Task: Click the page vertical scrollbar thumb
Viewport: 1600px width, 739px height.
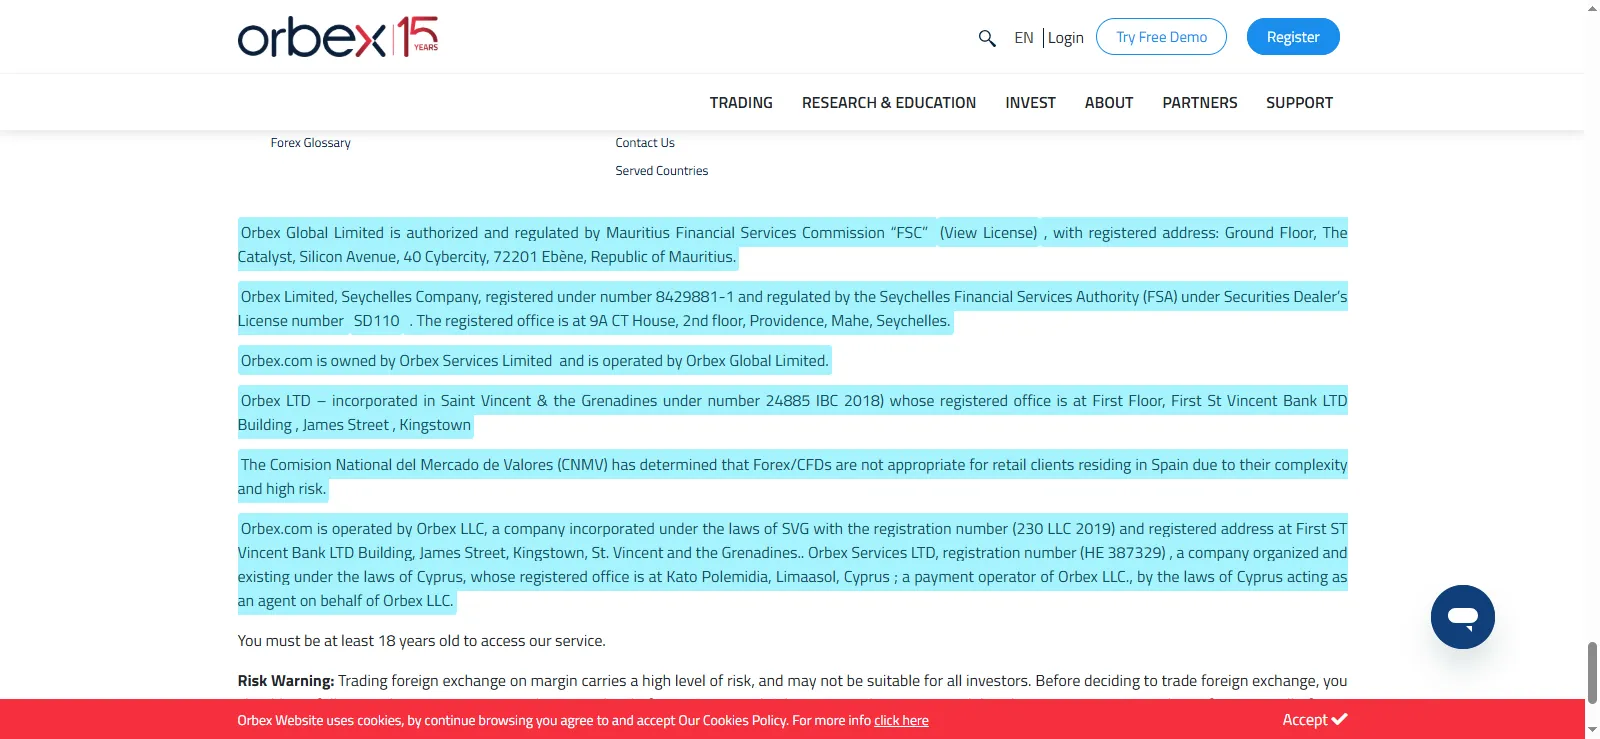Action: [x=1592, y=673]
